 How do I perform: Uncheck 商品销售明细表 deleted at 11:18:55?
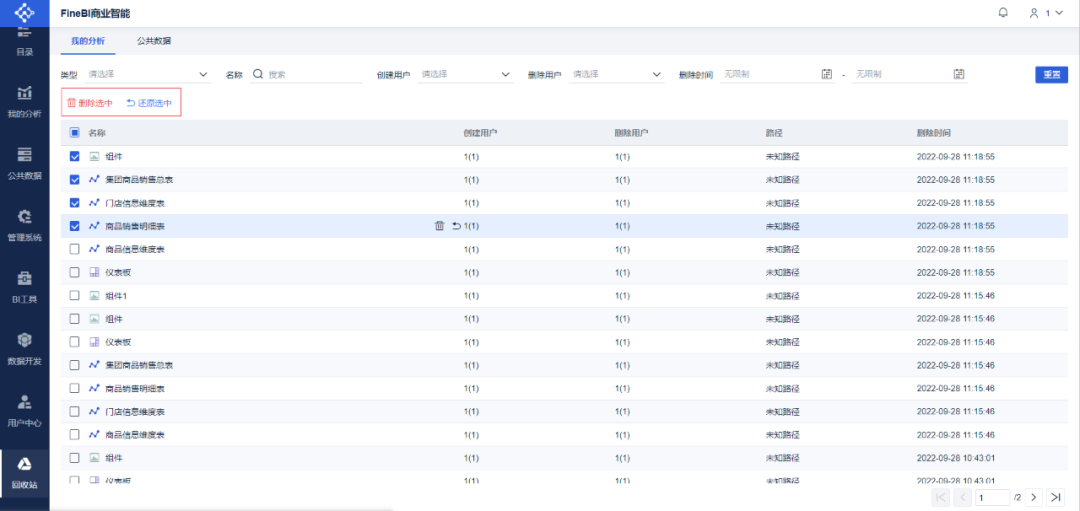(x=74, y=226)
